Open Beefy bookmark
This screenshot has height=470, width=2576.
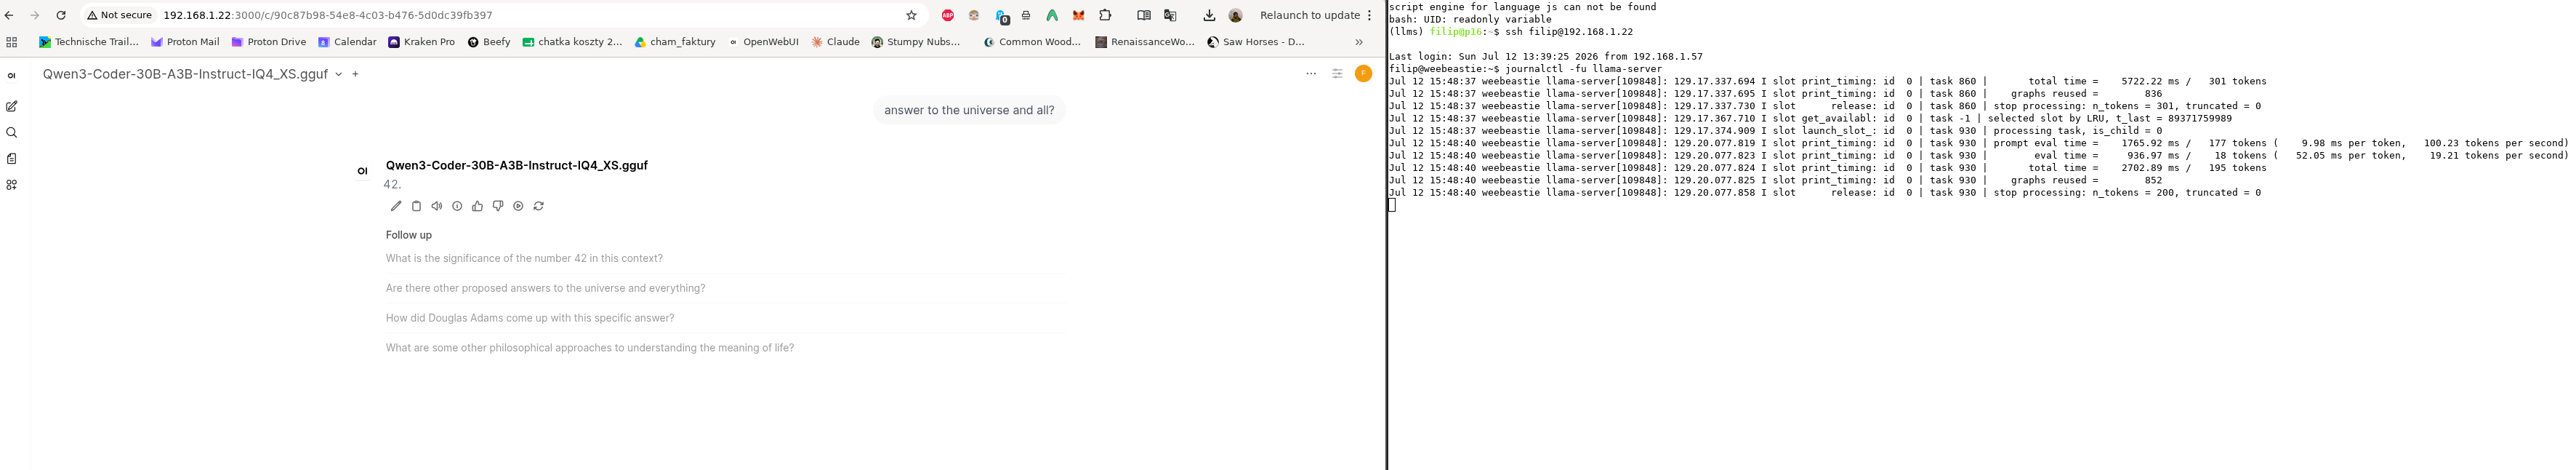pyautogui.click(x=489, y=42)
